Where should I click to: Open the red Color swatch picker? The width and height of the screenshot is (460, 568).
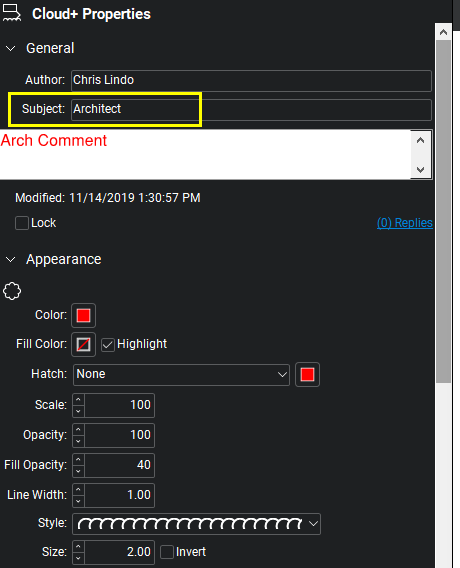(83, 315)
